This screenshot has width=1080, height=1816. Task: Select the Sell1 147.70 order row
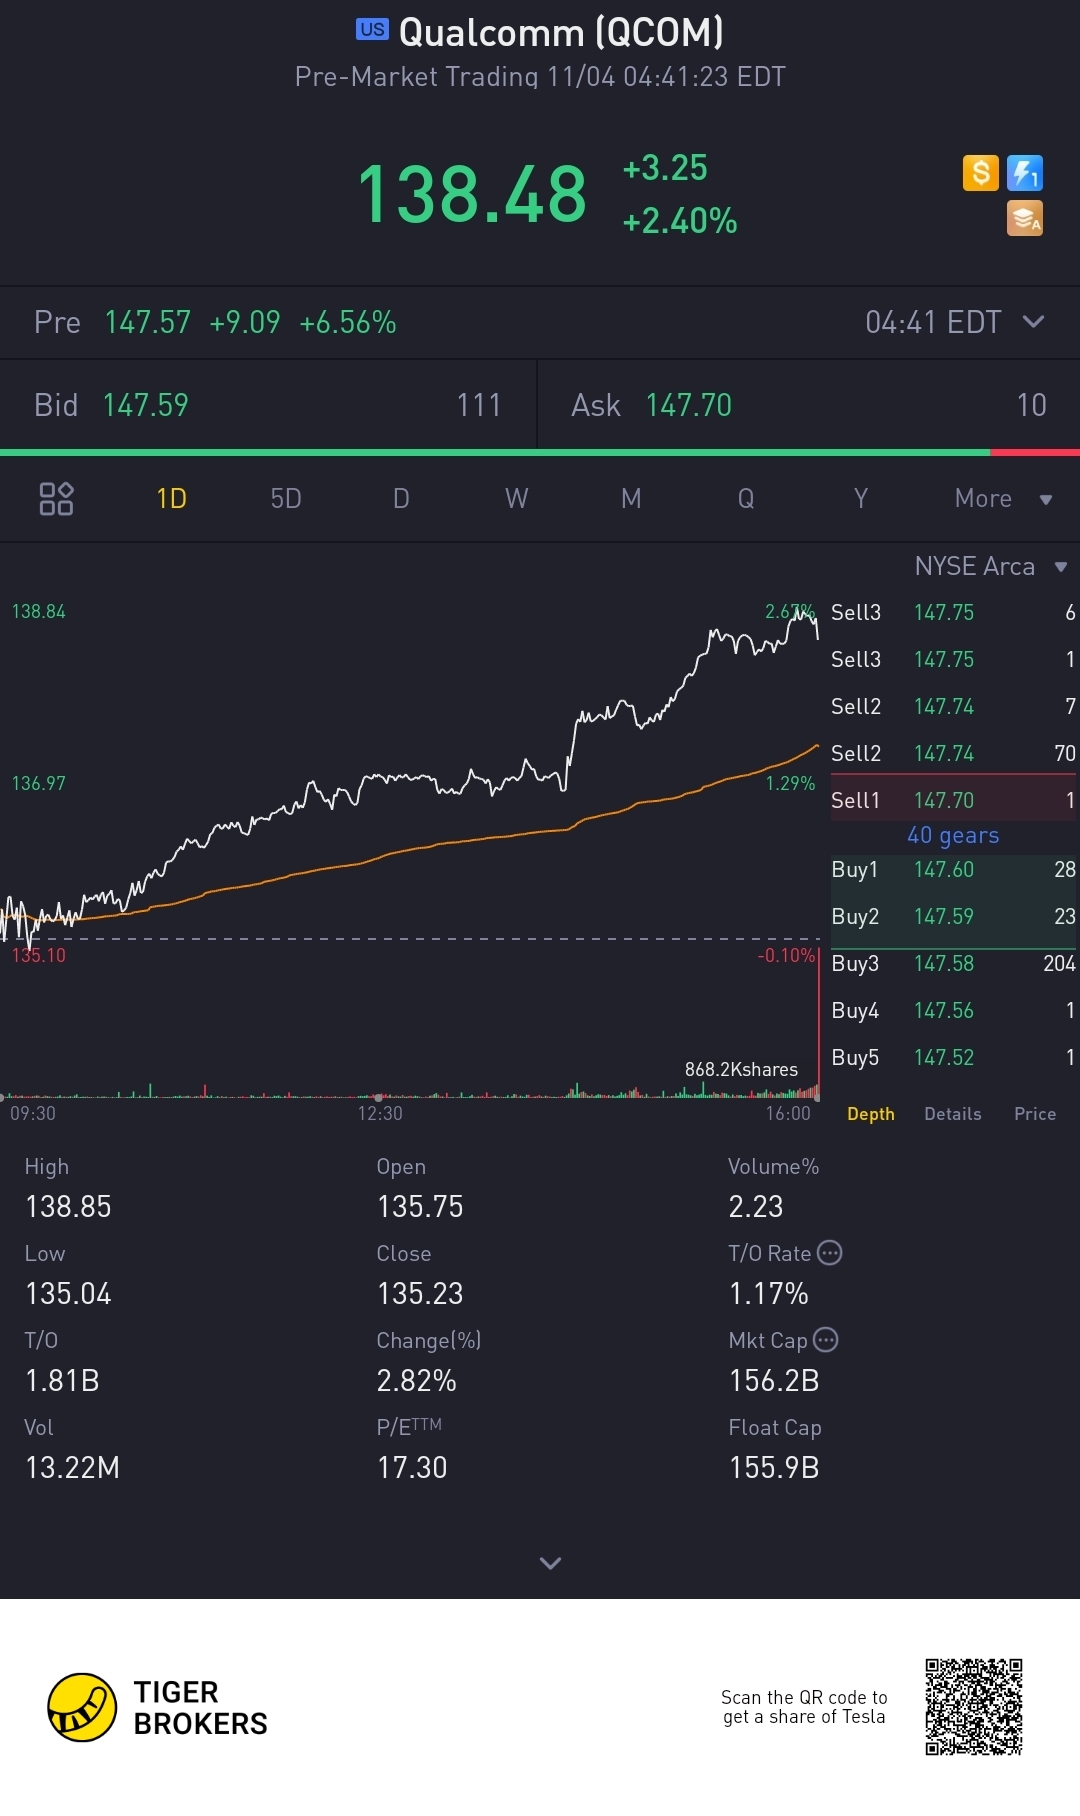[x=953, y=800]
